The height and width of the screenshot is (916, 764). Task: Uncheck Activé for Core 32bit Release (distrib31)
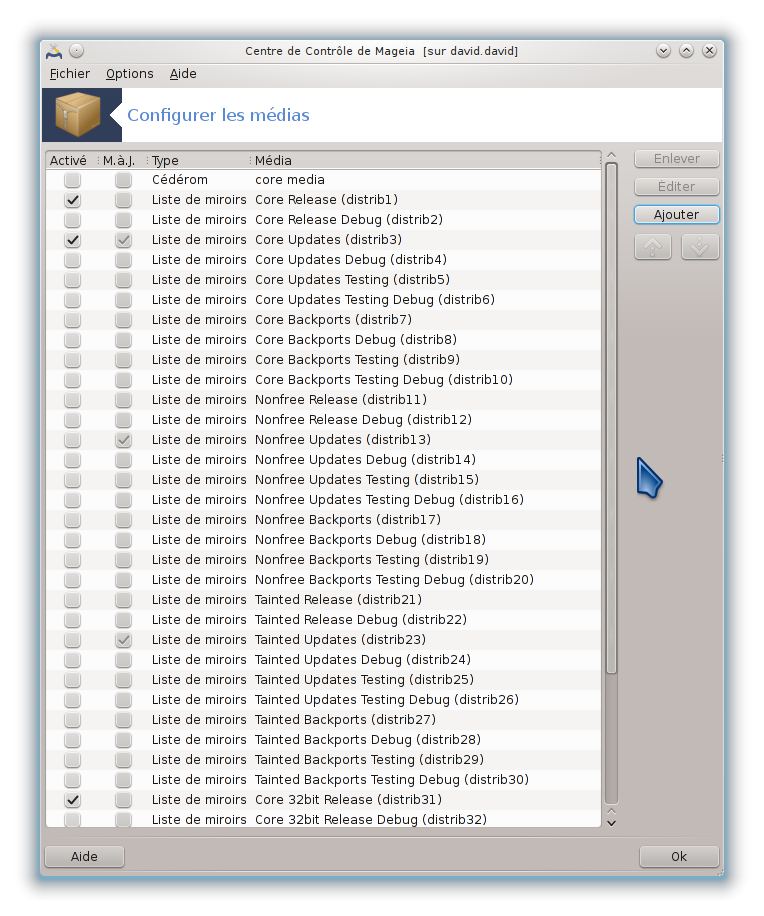click(x=72, y=800)
